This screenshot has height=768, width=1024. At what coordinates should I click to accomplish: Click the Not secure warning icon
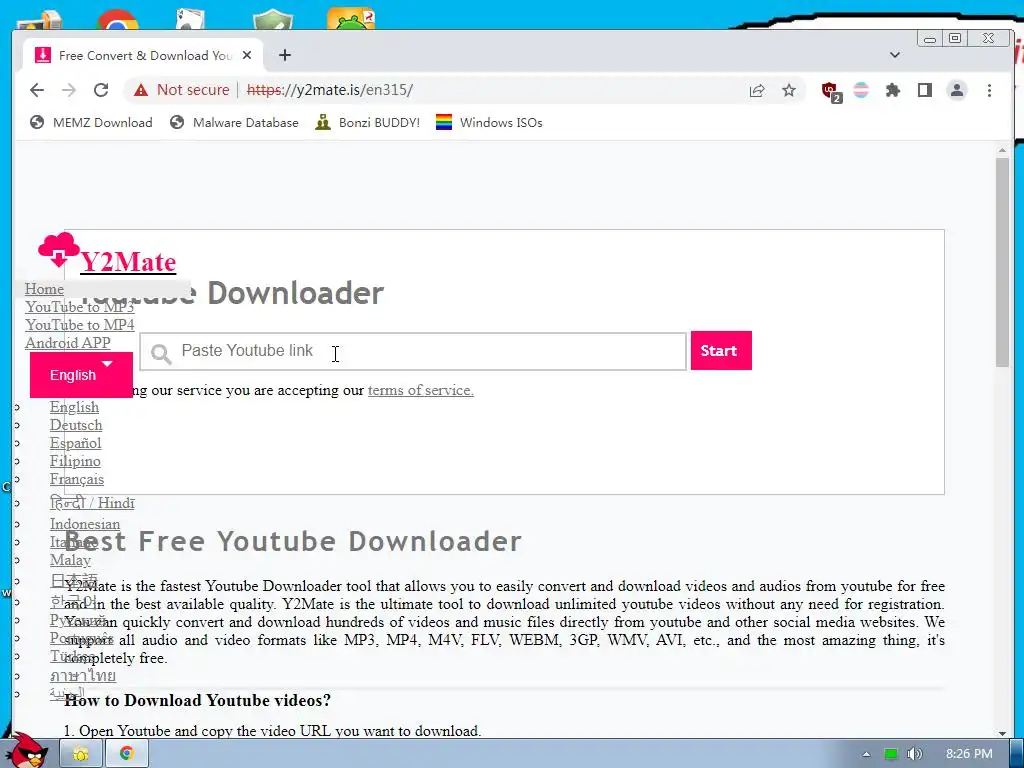coord(141,90)
